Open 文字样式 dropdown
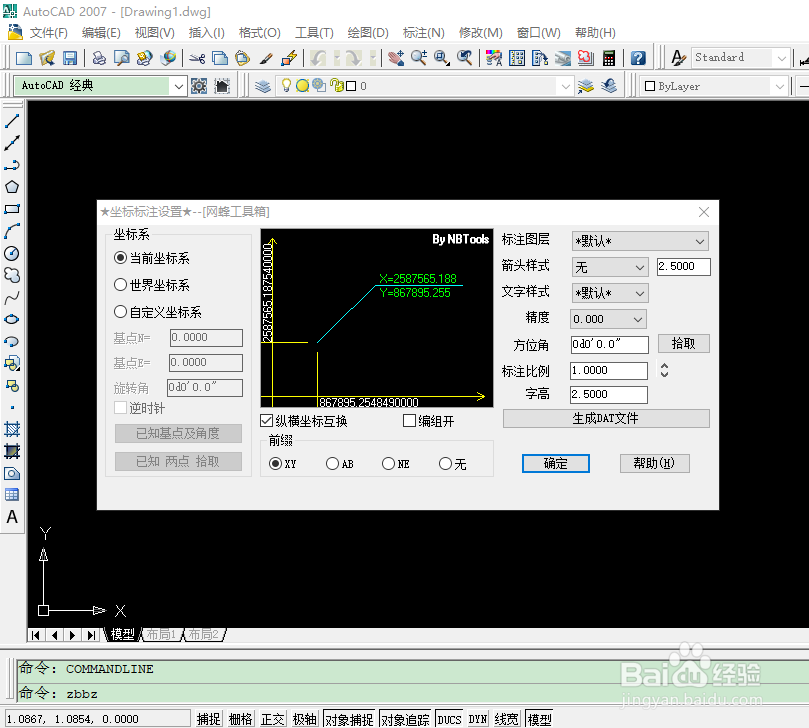809x728 pixels. (x=610, y=293)
